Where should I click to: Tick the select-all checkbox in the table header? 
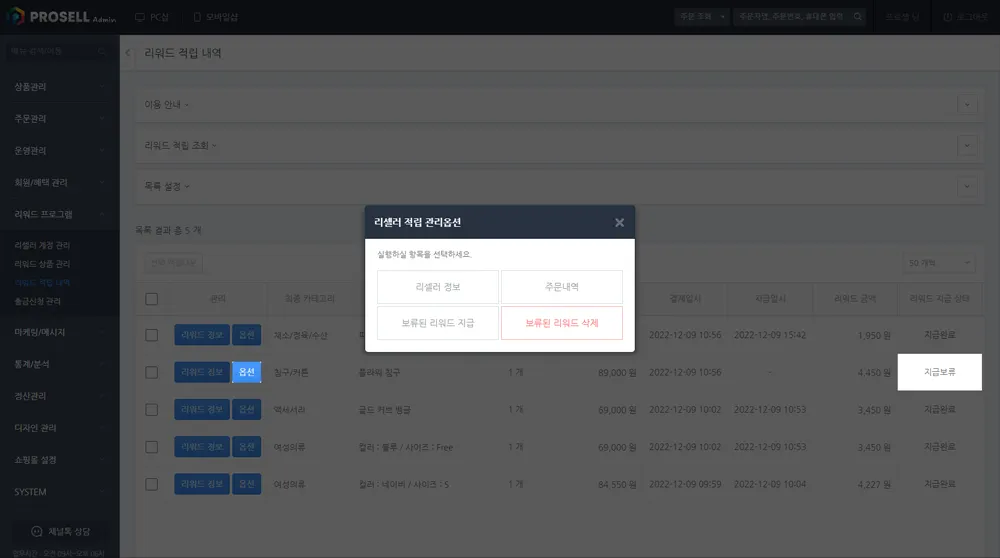(152, 299)
